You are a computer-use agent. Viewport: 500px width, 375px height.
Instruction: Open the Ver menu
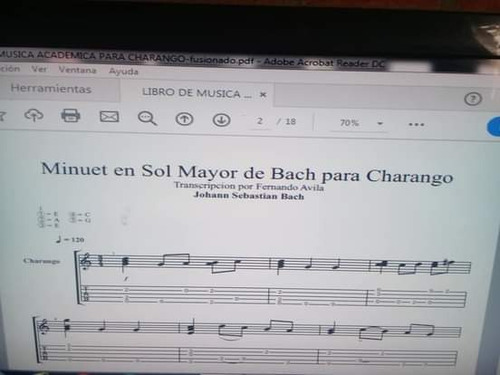[x=39, y=69]
